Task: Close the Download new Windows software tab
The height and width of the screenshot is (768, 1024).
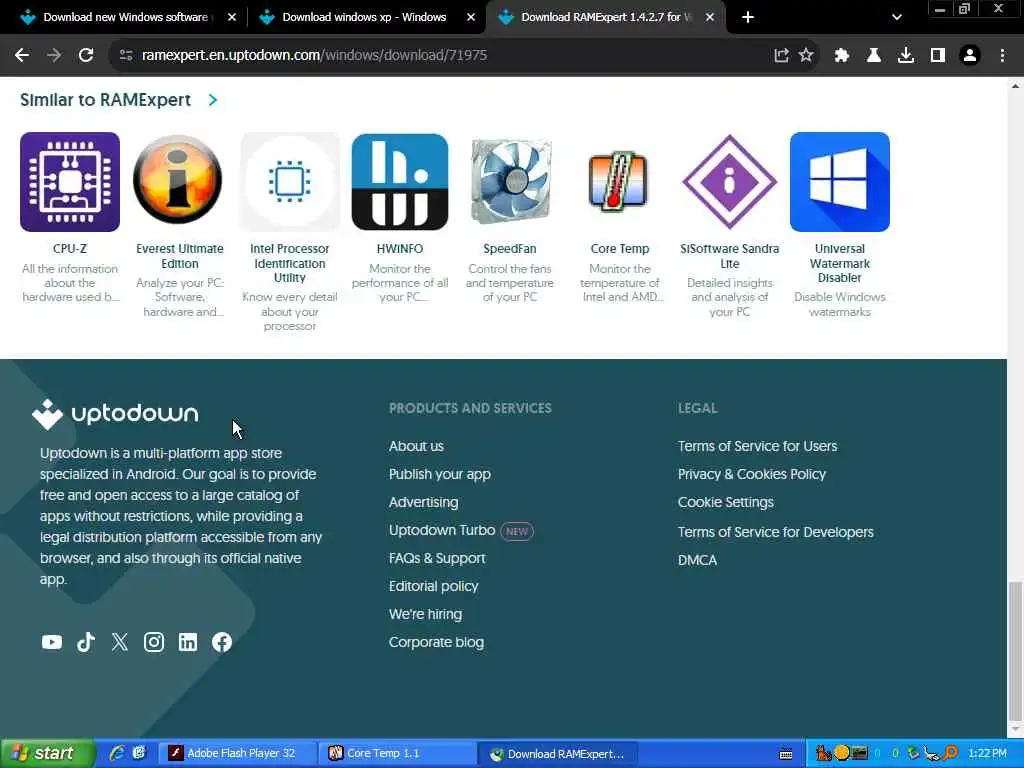Action: [232, 17]
